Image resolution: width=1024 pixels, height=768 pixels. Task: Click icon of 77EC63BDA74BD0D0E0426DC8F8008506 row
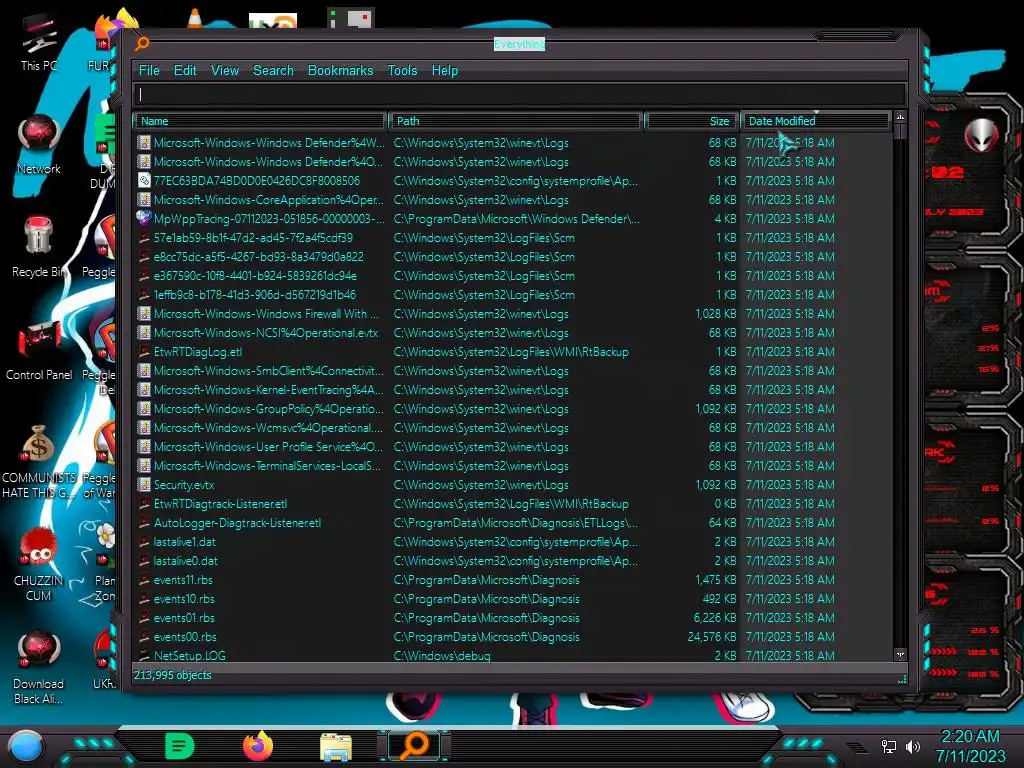(x=144, y=180)
